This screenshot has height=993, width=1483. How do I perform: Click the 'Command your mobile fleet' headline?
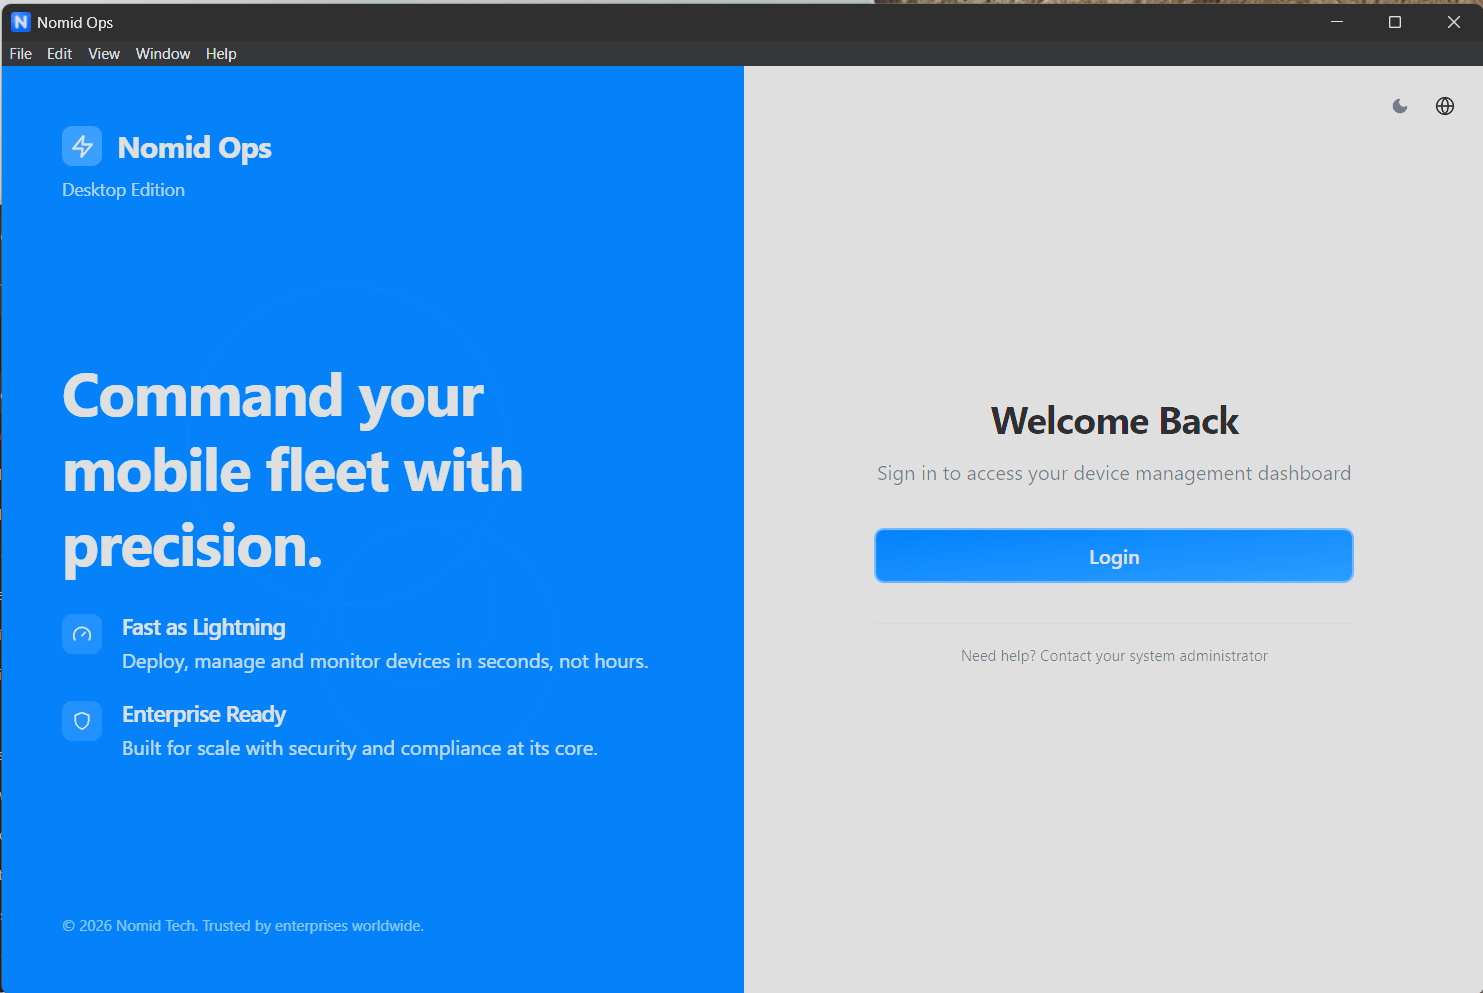[293, 471]
